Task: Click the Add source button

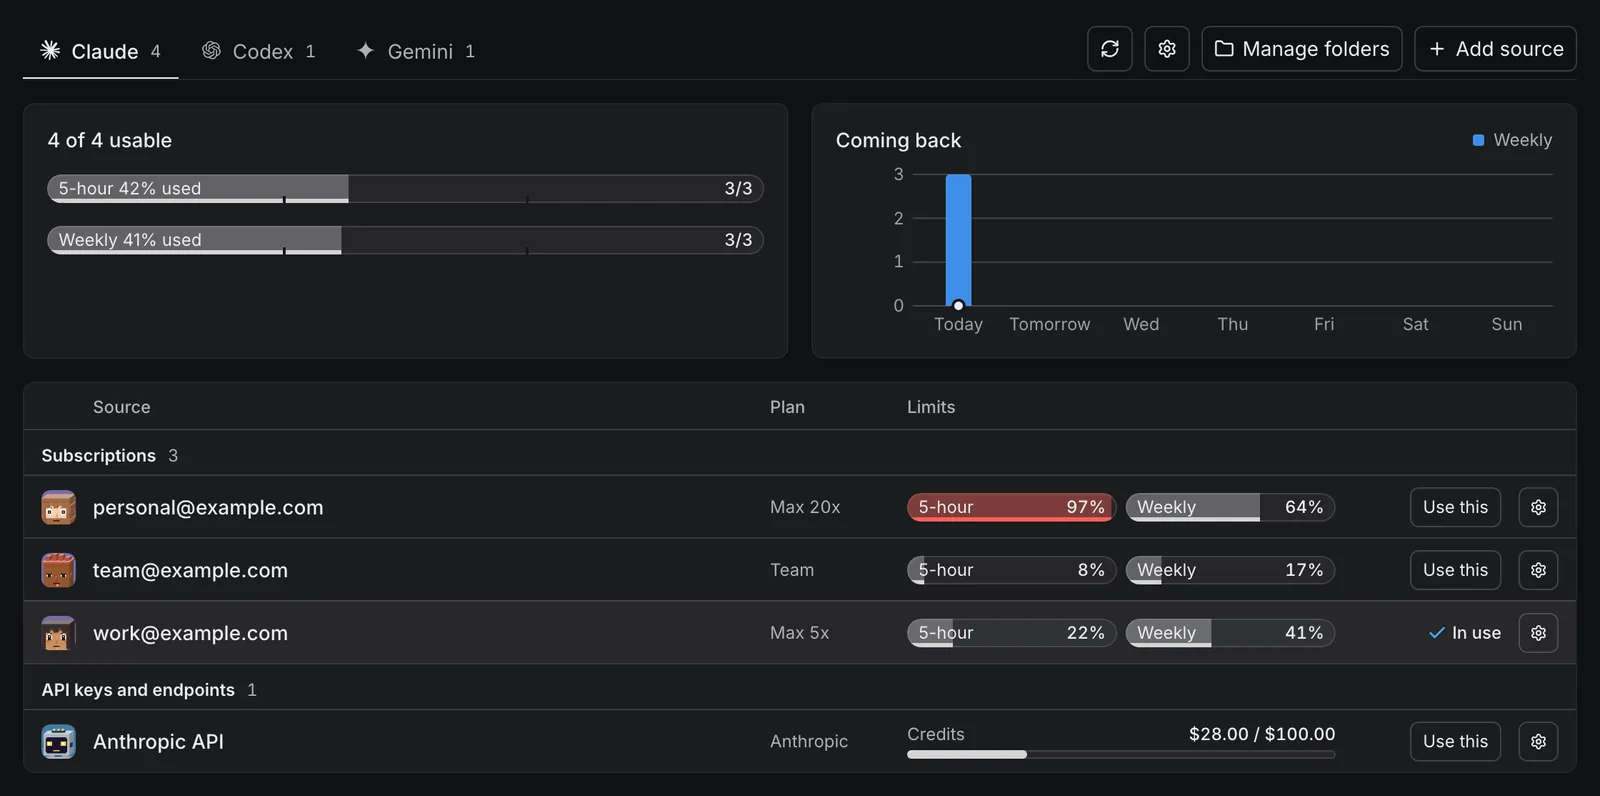Action: click(x=1496, y=49)
